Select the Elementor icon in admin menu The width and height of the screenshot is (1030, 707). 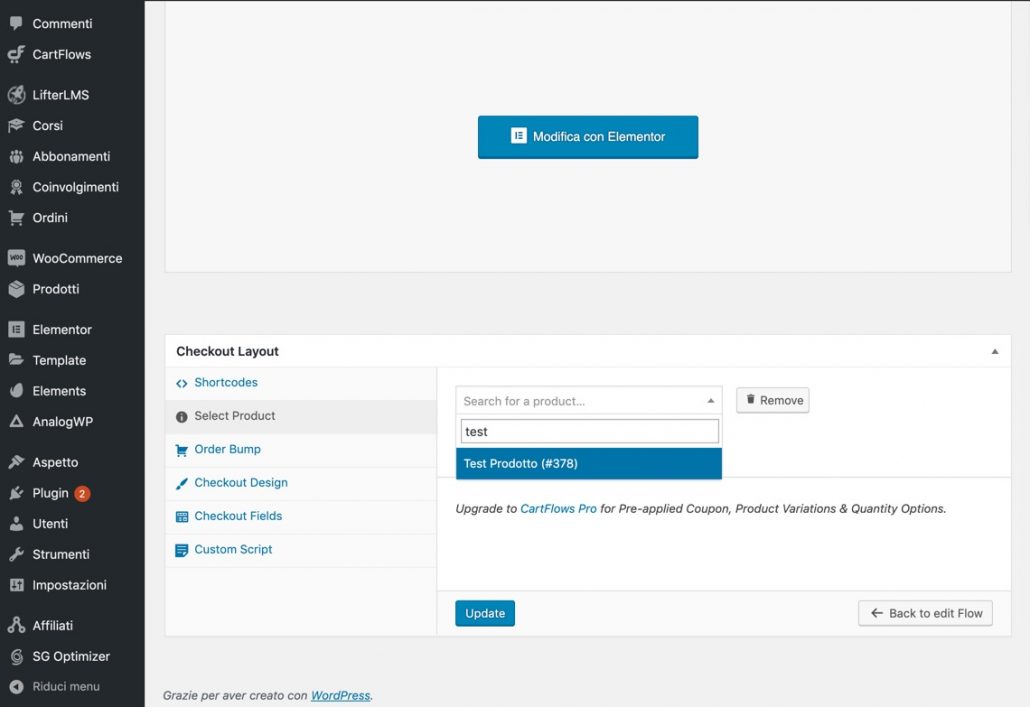16,329
